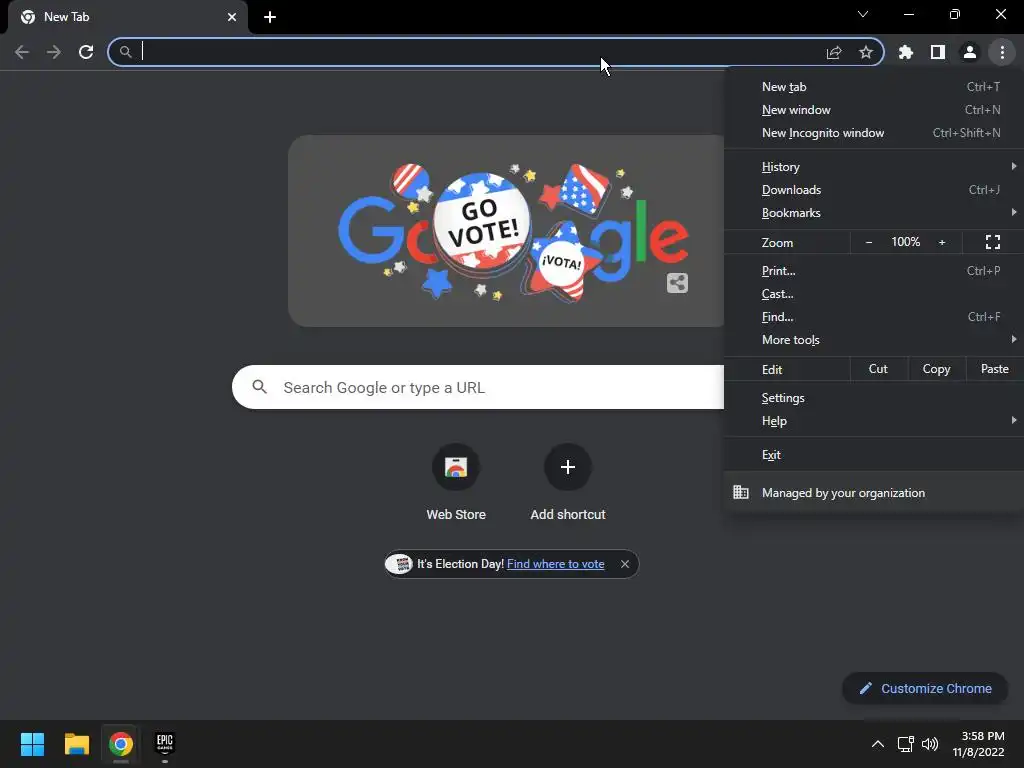
Task: Open the Go Vote Google doodle
Action: pyautogui.click(x=506, y=231)
